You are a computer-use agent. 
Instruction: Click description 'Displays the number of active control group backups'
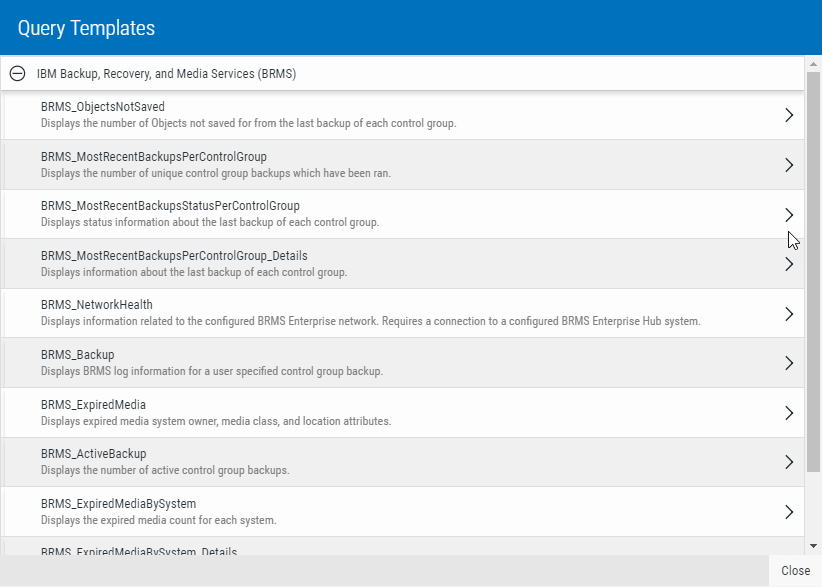165,470
